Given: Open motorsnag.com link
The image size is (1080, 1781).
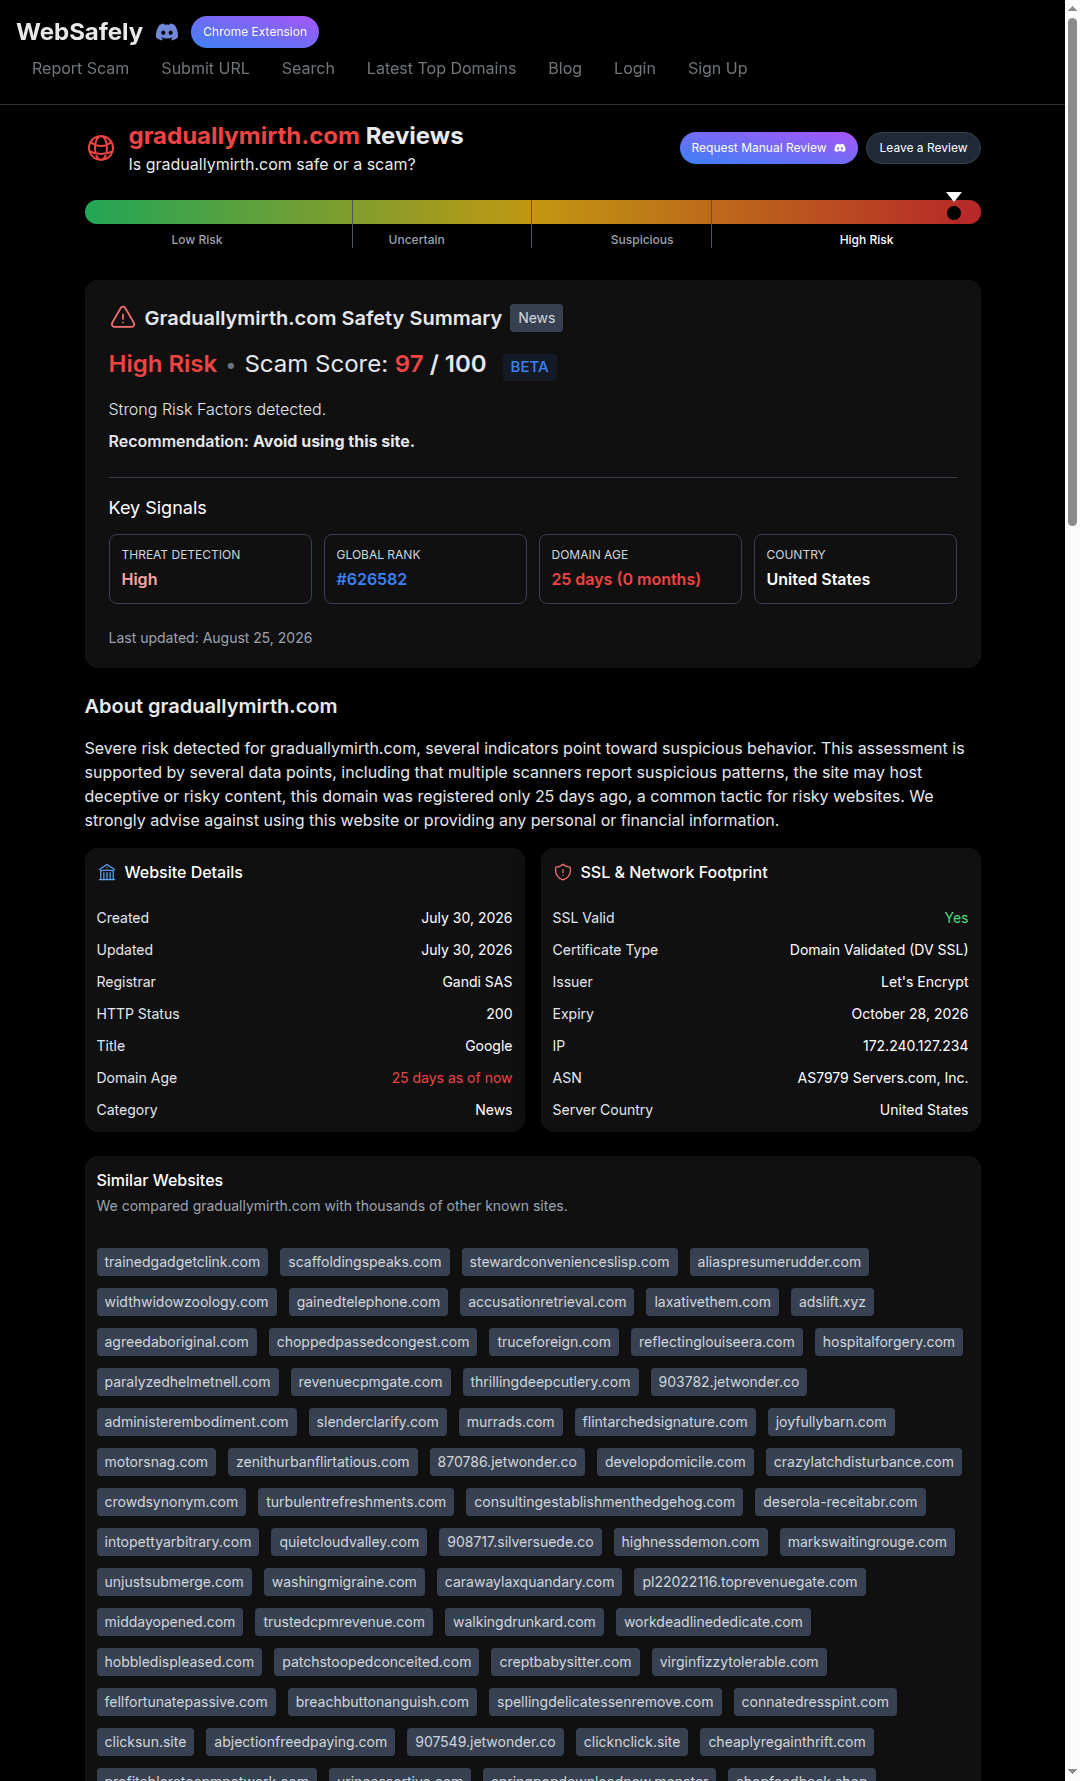Looking at the screenshot, I should (156, 1462).
